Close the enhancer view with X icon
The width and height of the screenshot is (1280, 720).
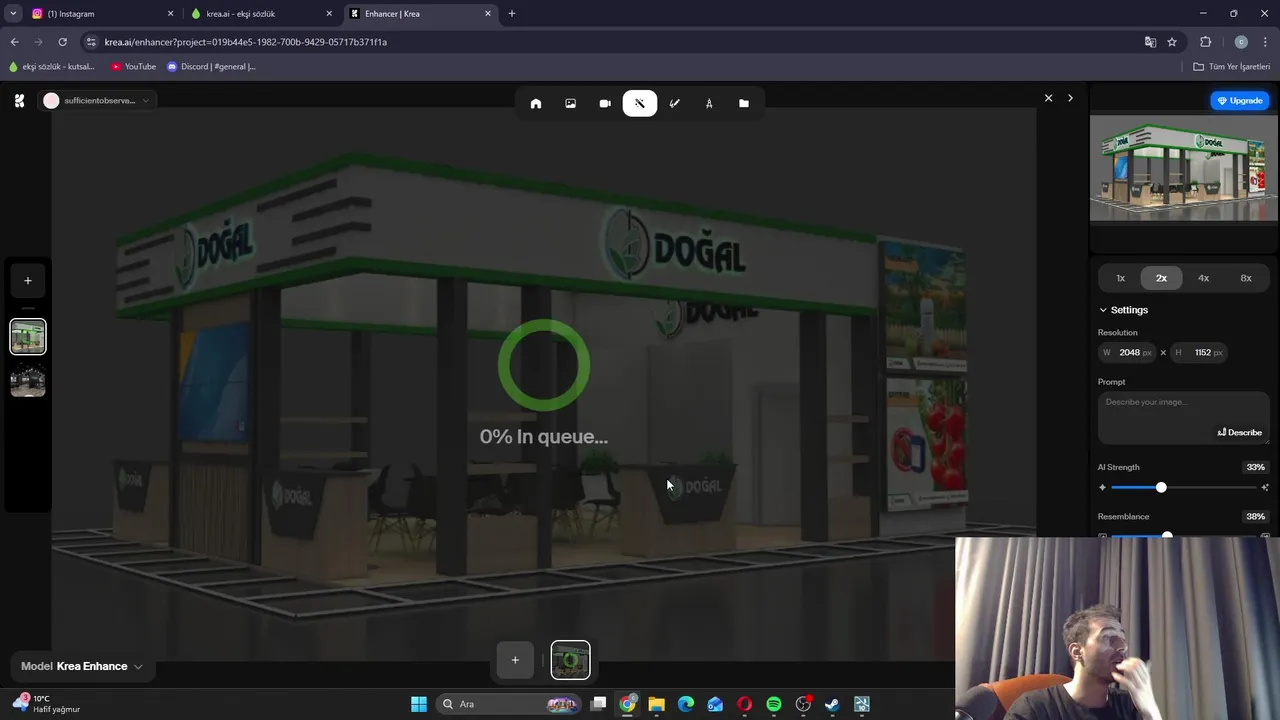(x=1048, y=98)
